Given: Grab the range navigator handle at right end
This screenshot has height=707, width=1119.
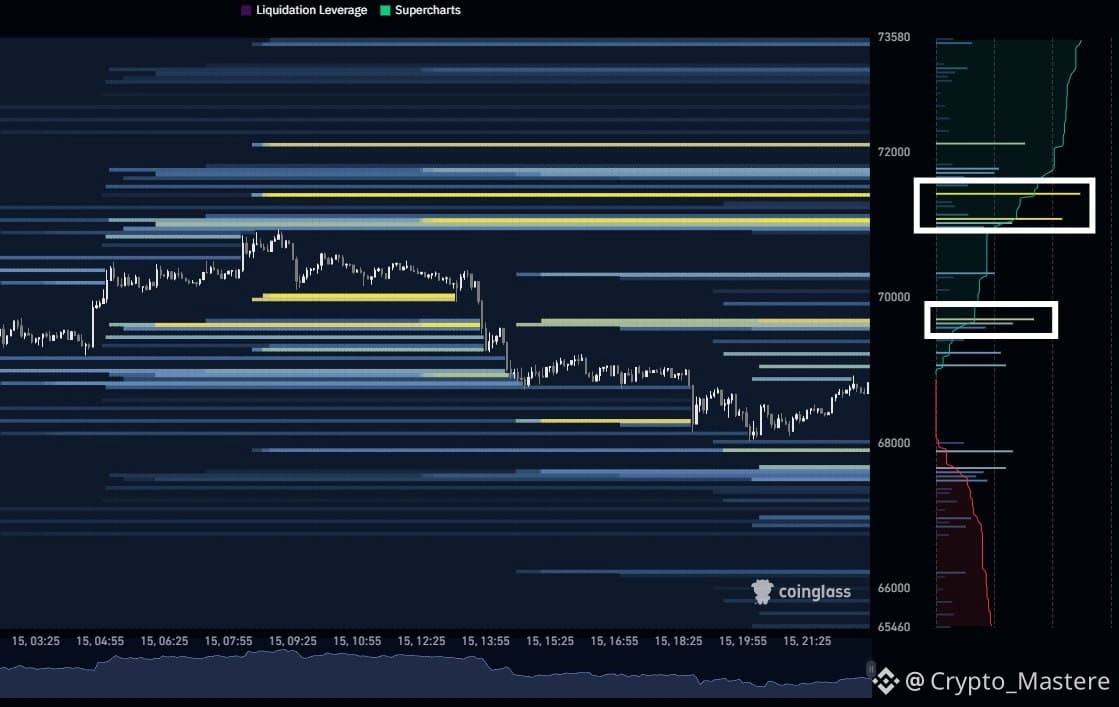Looking at the screenshot, I should pyautogui.click(x=870, y=668).
